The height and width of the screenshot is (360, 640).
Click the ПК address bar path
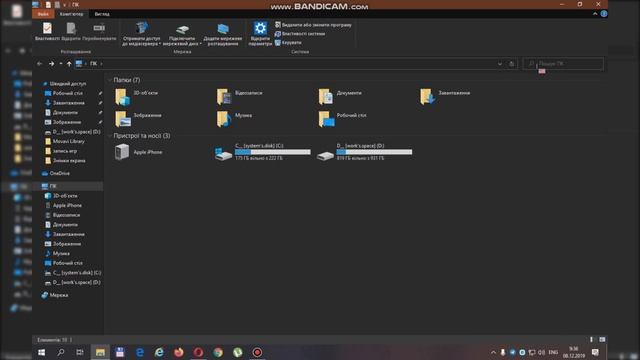[x=93, y=64]
